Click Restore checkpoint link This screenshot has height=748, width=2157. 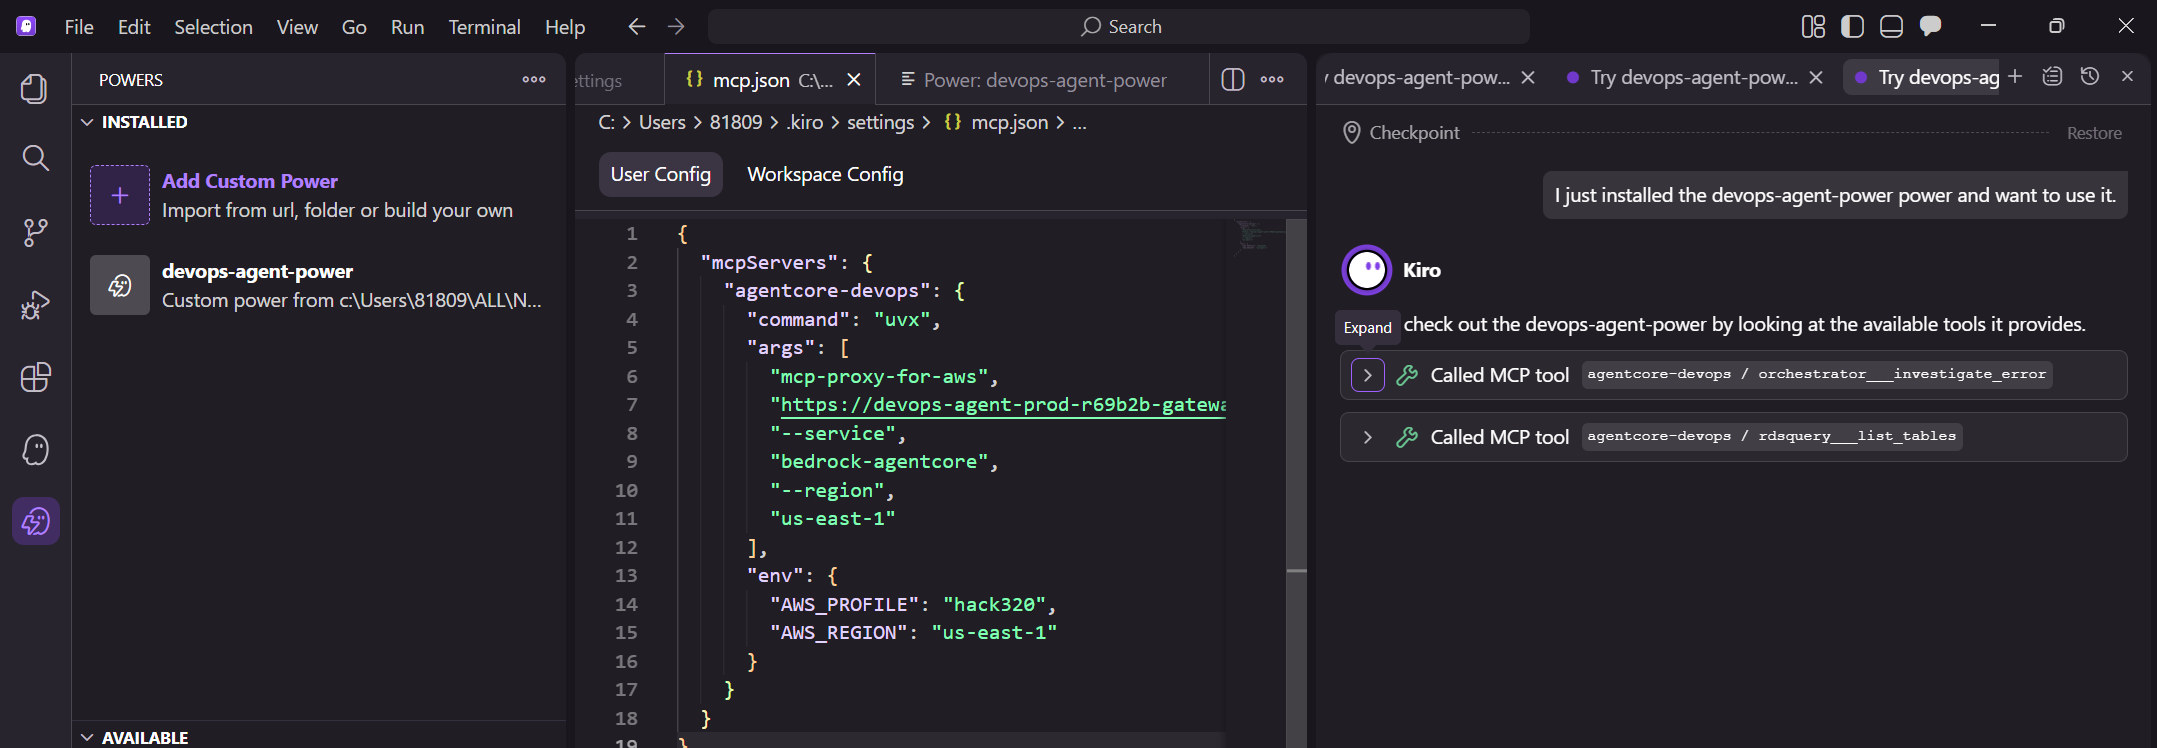point(2093,133)
